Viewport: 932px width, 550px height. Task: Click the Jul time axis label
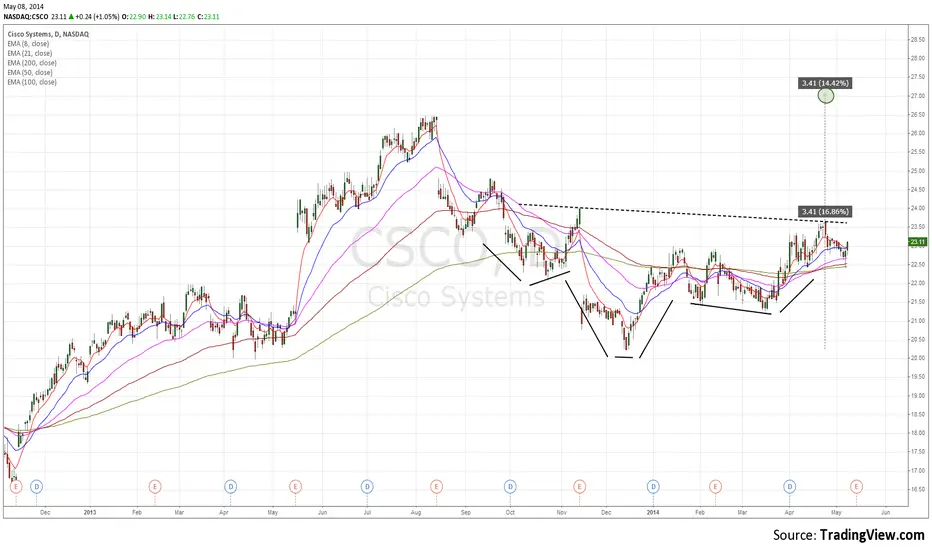pos(367,512)
